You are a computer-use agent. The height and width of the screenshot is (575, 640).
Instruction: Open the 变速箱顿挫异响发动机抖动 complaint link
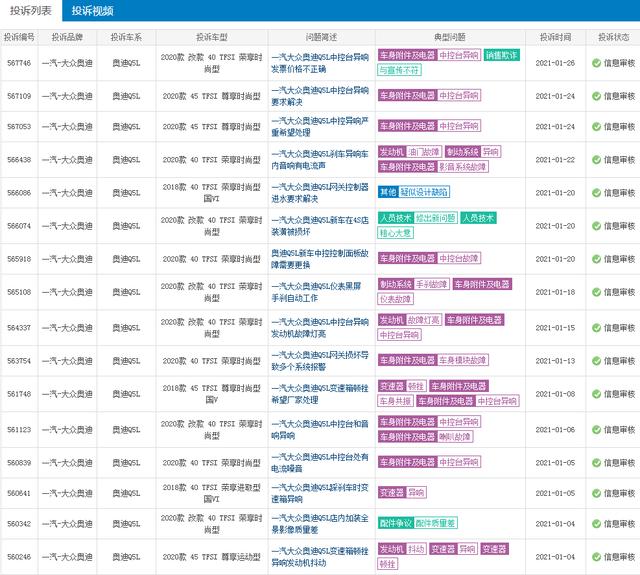pos(320,557)
